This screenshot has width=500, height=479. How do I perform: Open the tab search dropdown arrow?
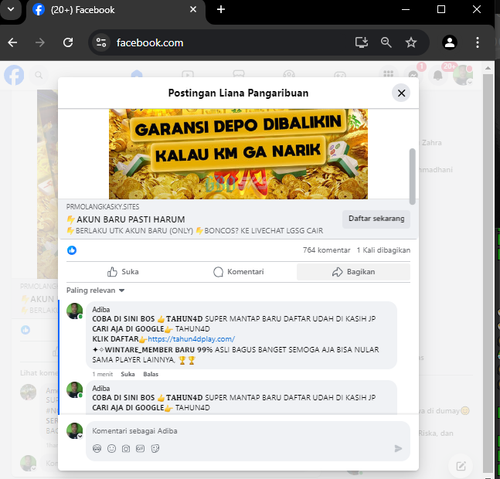click(x=11, y=9)
